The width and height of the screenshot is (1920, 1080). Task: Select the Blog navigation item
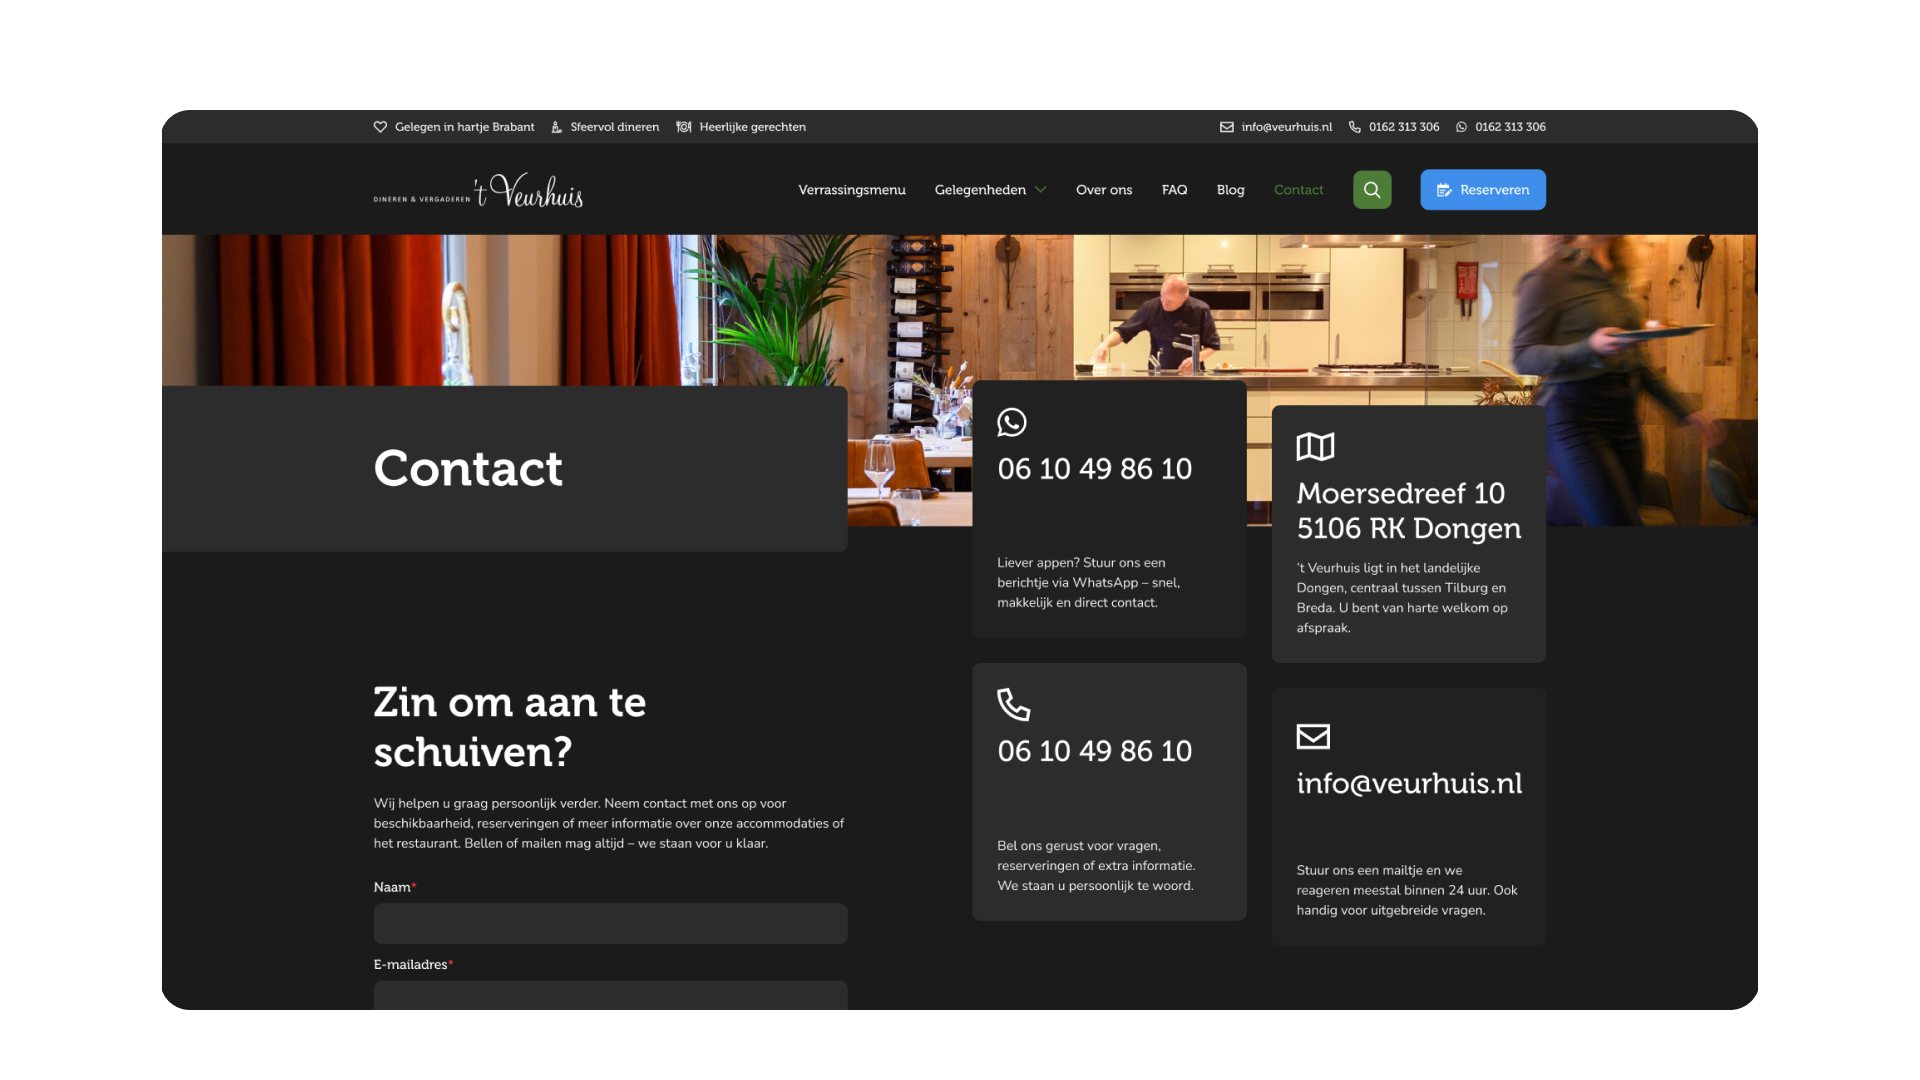pos(1230,190)
